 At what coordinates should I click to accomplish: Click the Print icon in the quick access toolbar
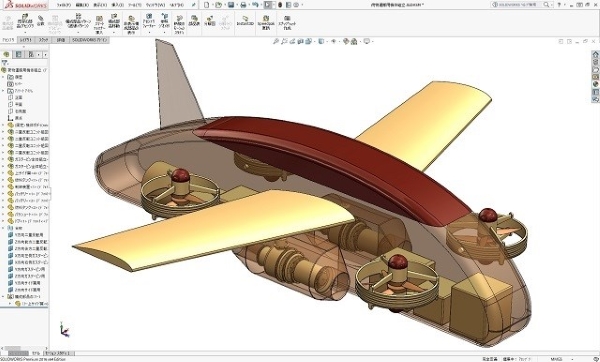[x=243, y=5]
